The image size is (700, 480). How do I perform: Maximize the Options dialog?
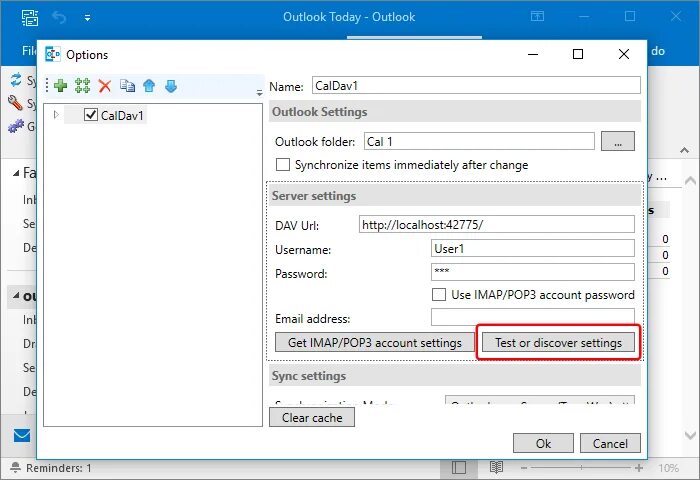(578, 54)
